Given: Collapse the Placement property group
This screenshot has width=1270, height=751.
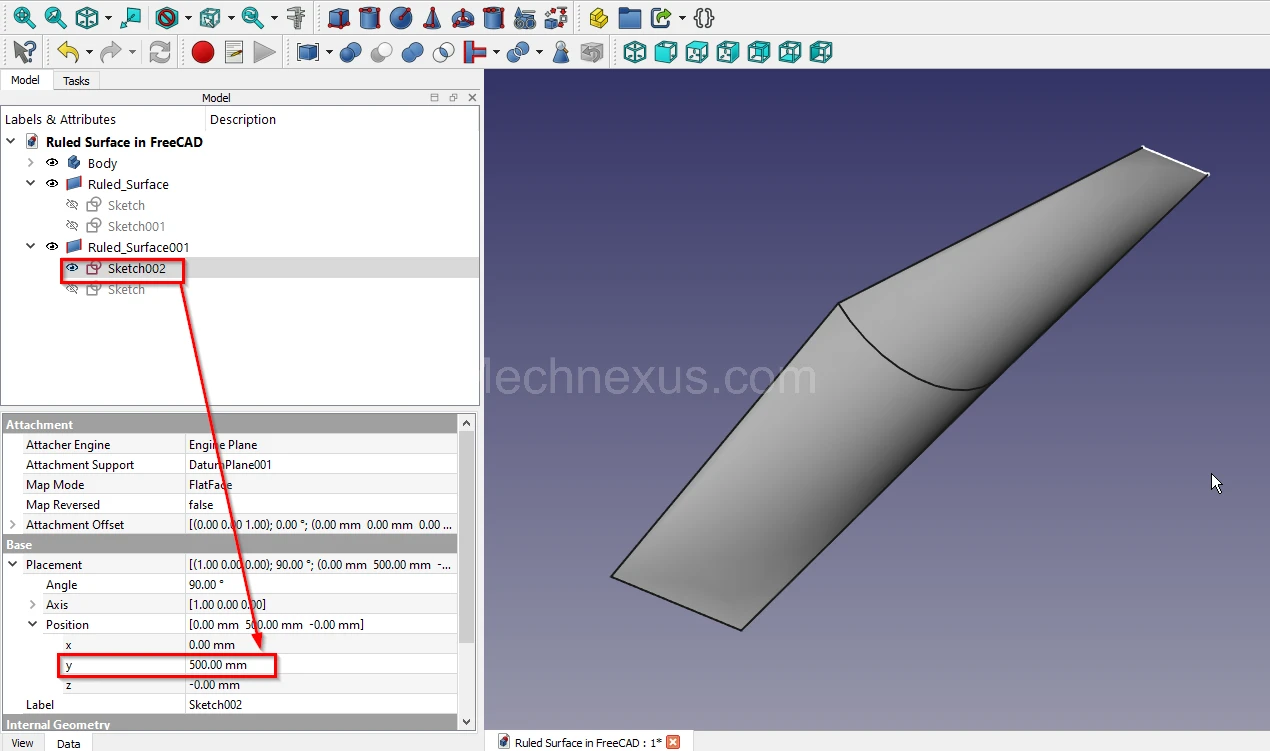Looking at the screenshot, I should pyautogui.click(x=13, y=565).
